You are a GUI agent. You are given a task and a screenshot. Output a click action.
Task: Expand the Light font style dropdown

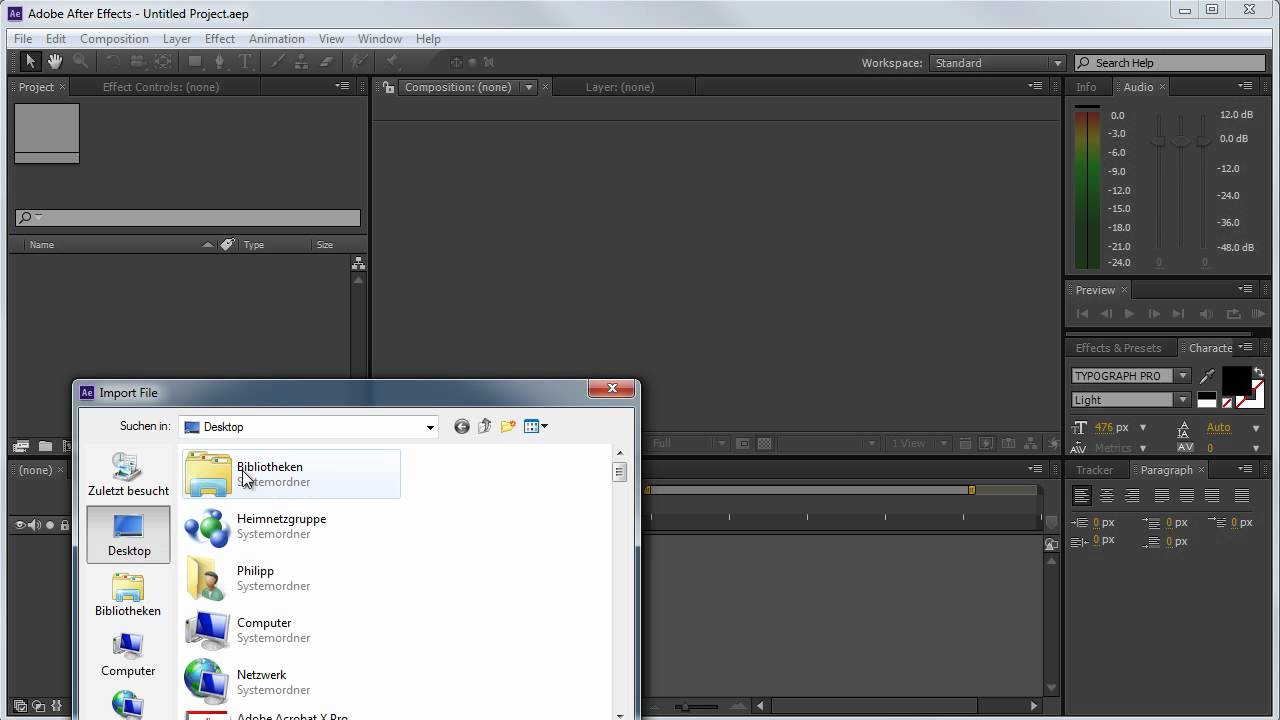pos(1183,400)
